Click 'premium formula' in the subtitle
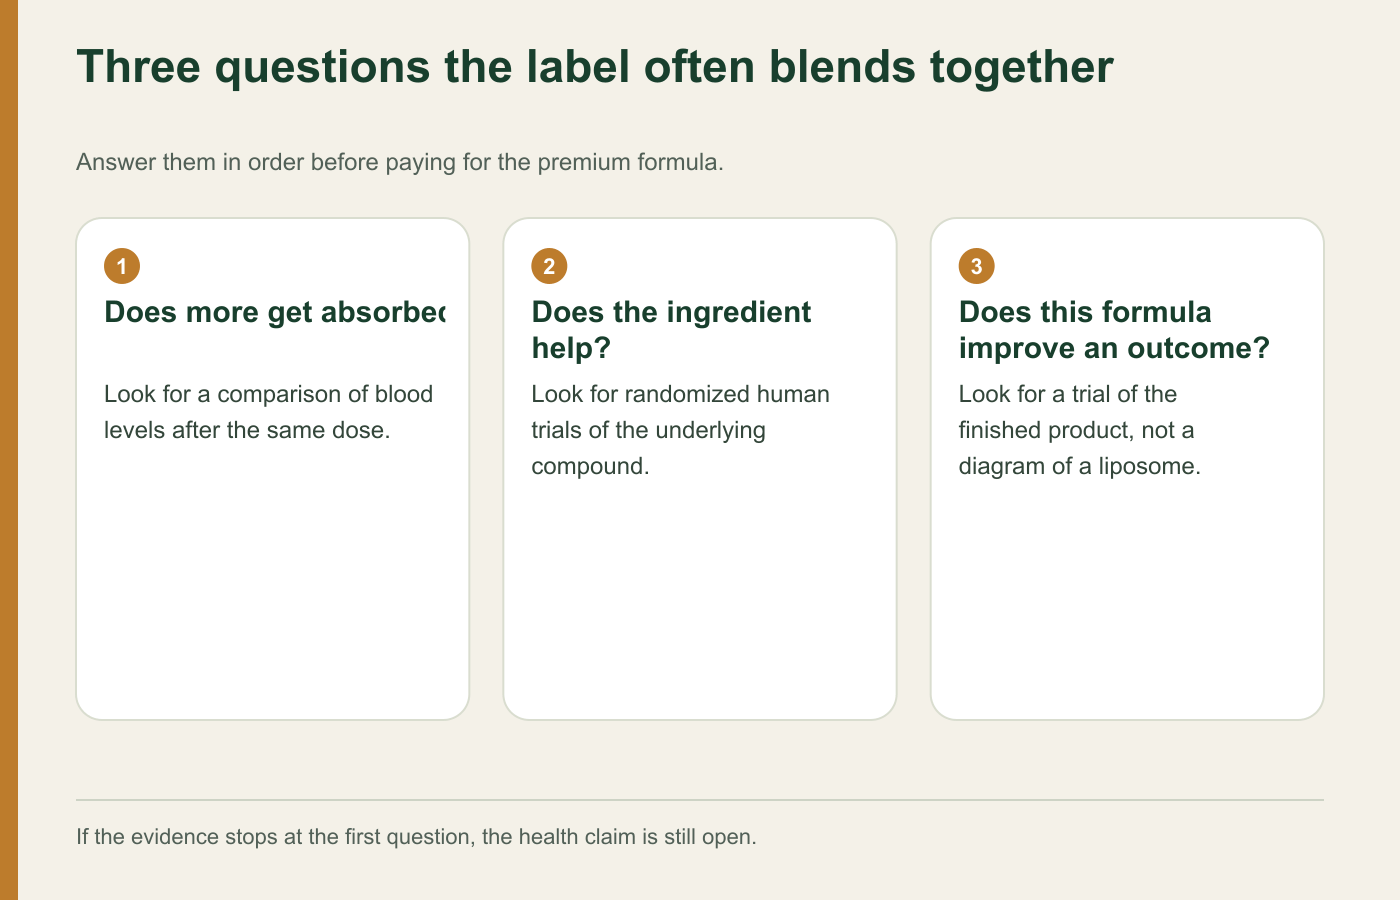Image resolution: width=1400 pixels, height=900 pixels. point(630,162)
